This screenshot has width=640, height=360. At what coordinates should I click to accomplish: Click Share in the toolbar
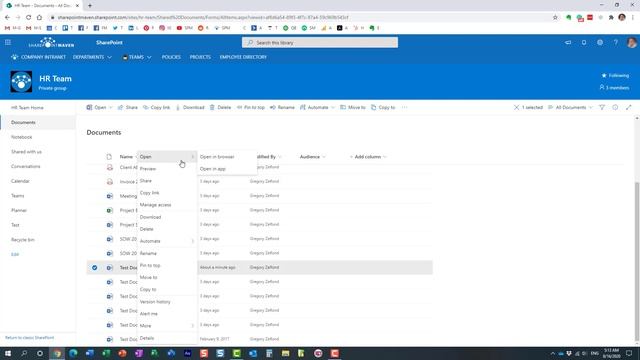[x=128, y=107]
